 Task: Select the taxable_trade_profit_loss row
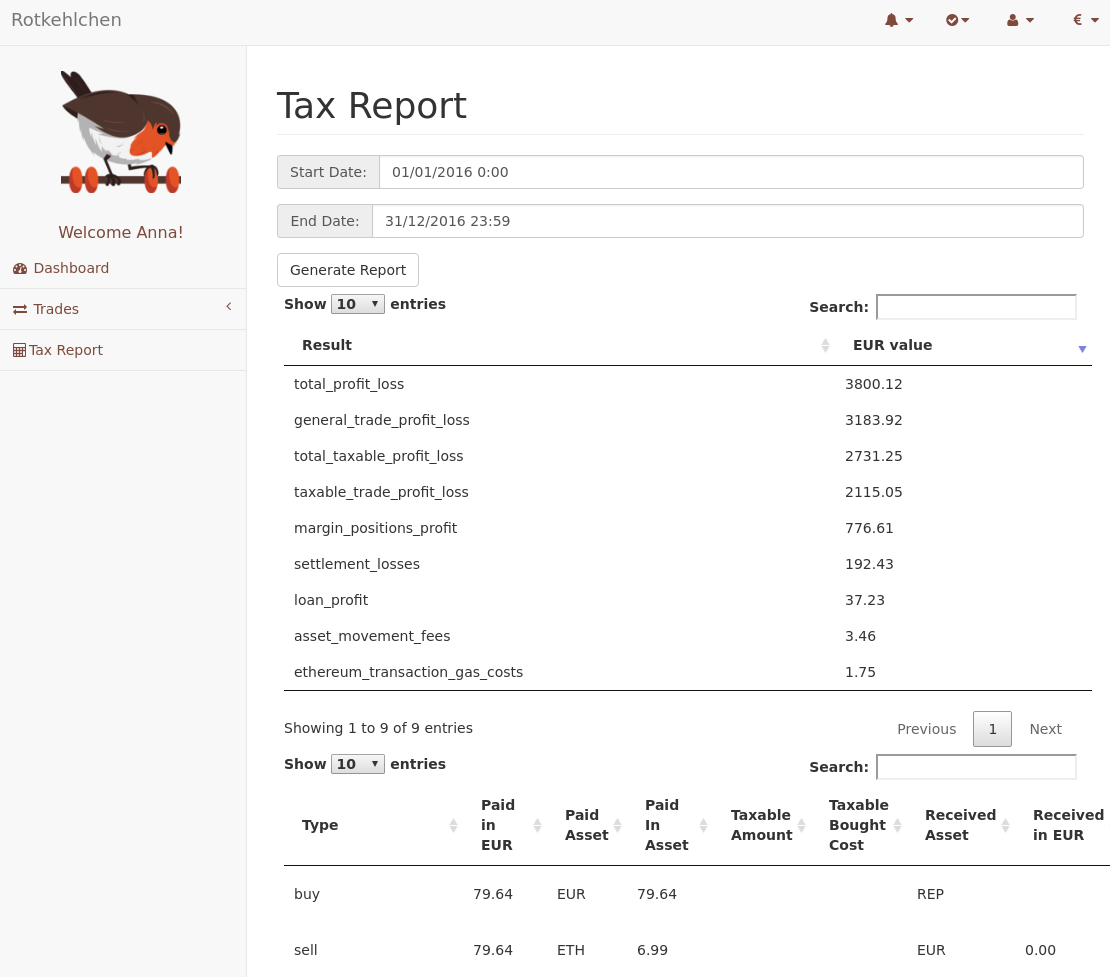[x=687, y=492]
